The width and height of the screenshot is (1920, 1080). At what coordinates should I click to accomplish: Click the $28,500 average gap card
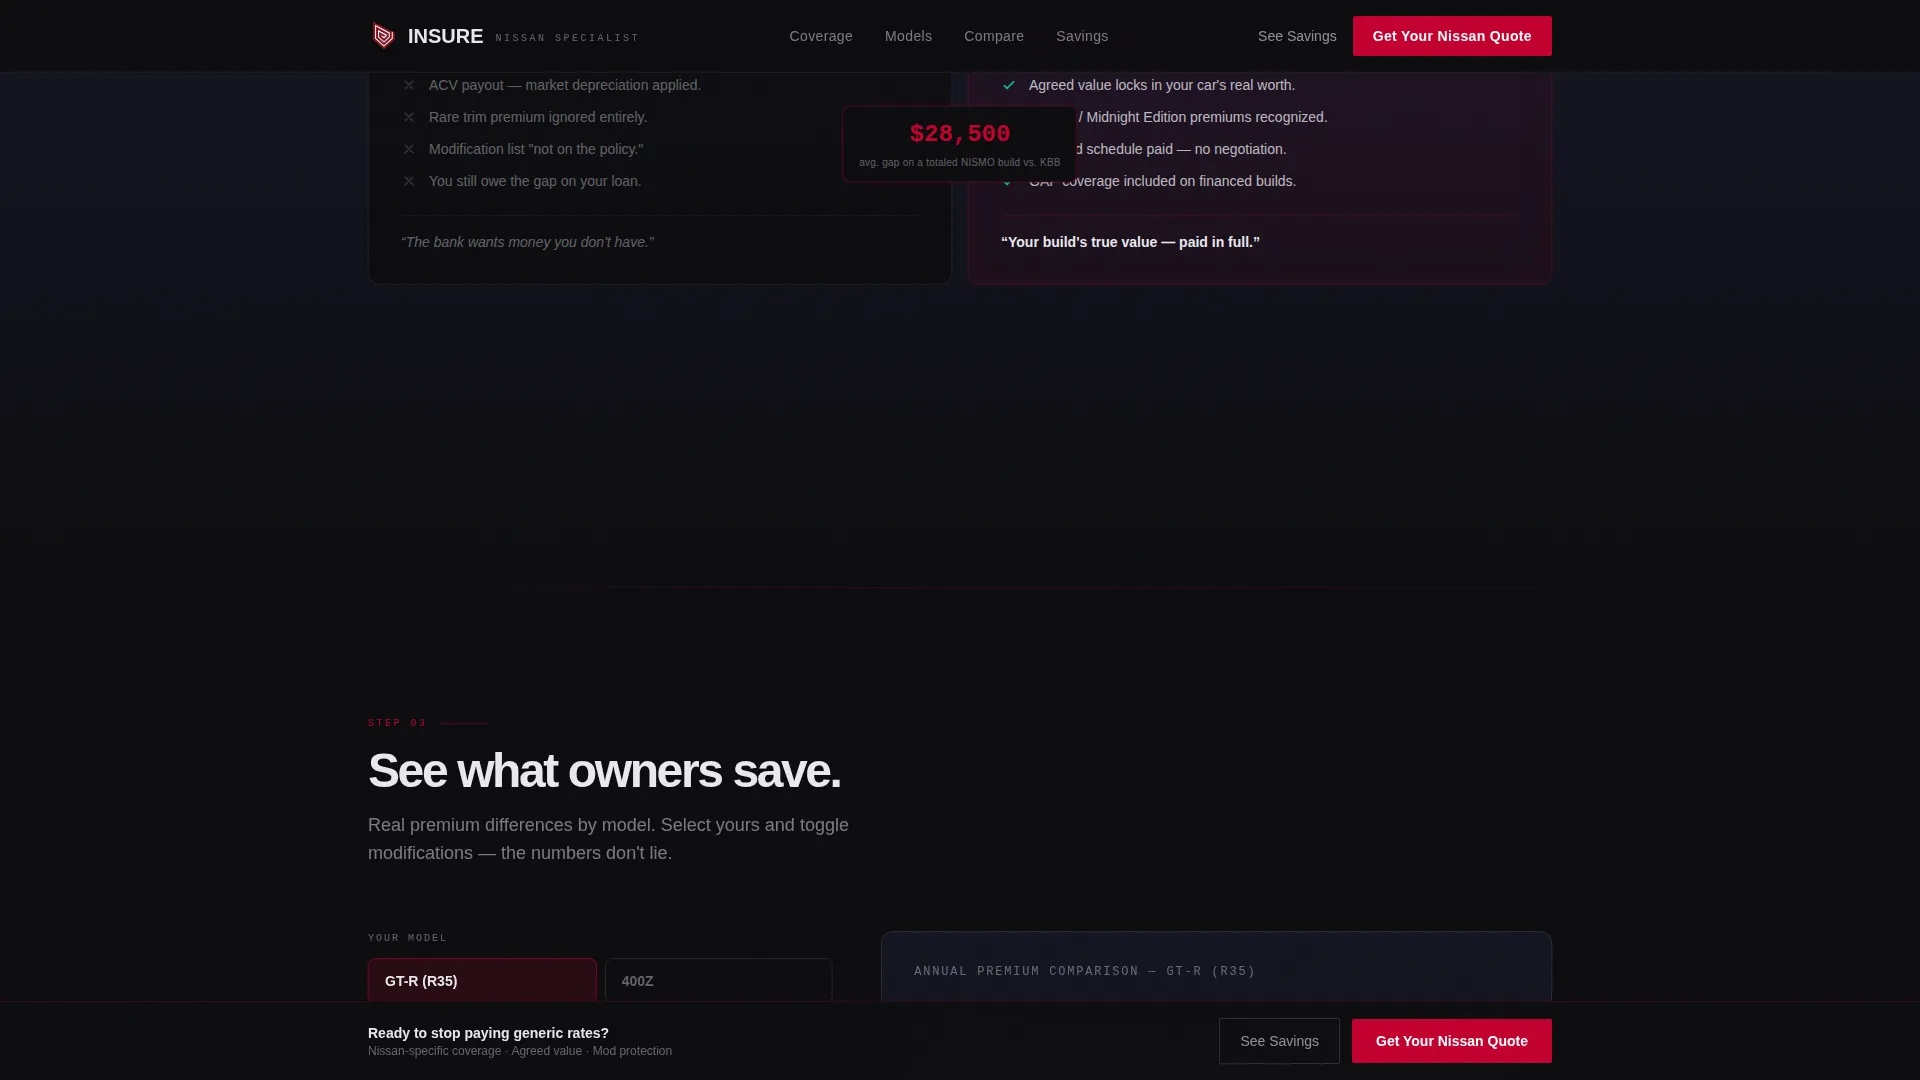tap(959, 144)
